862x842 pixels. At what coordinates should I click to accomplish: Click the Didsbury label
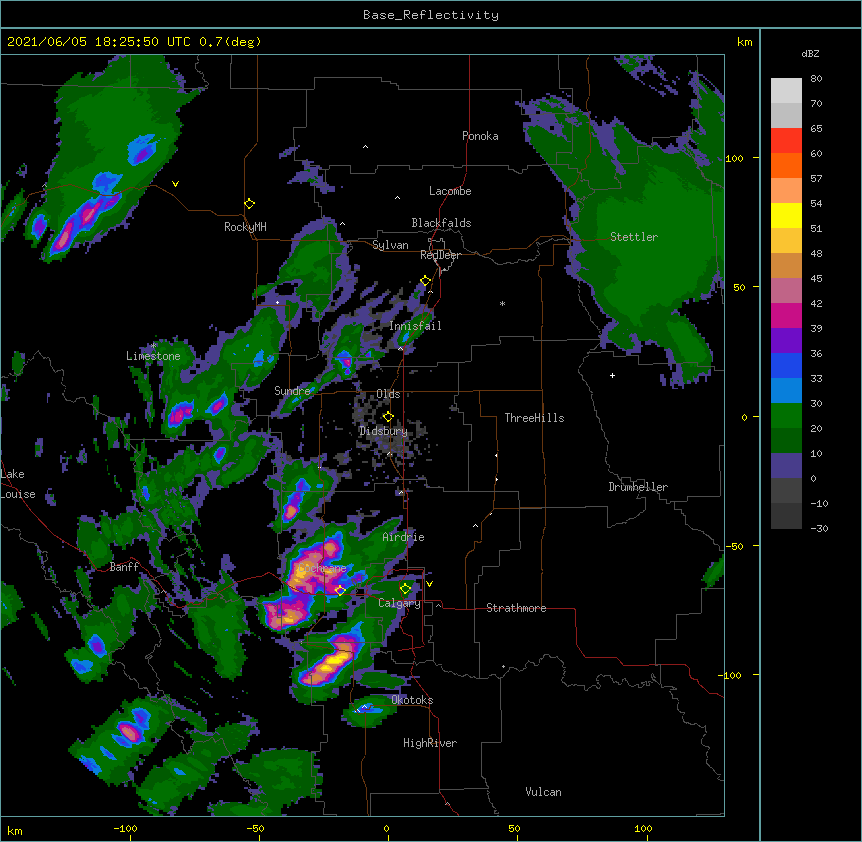click(x=383, y=431)
